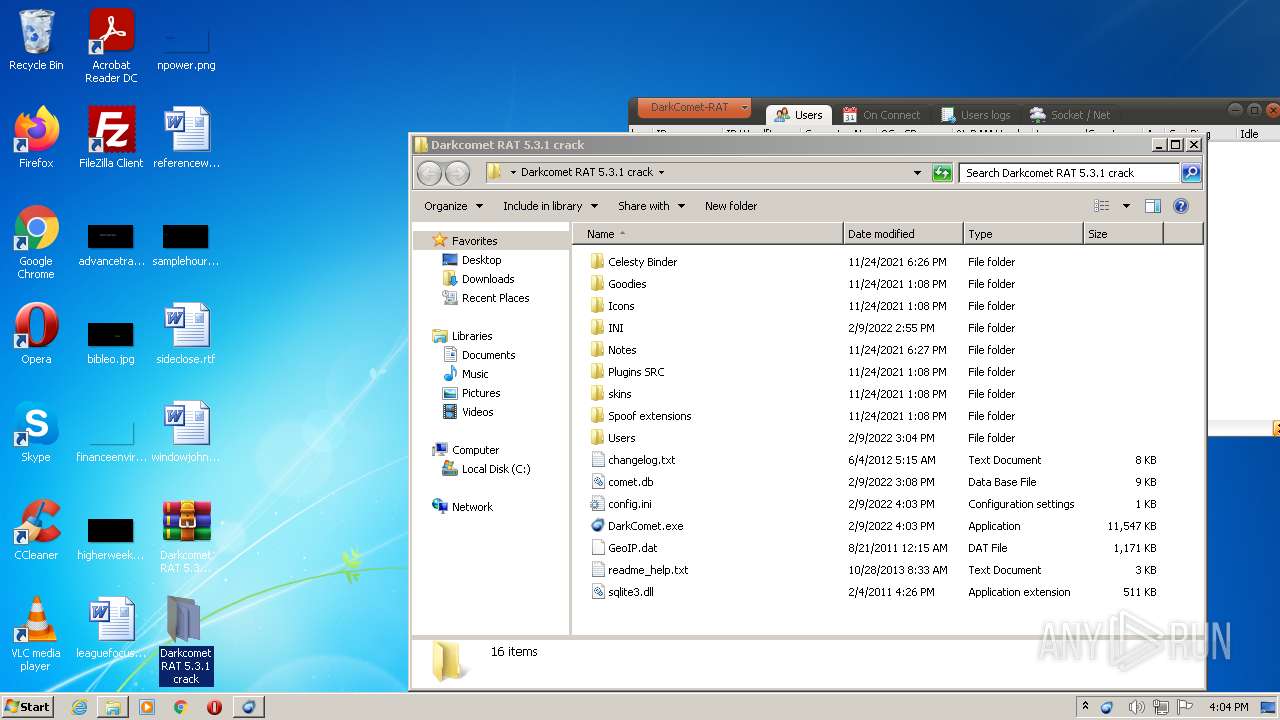This screenshot has width=1280, height=720.
Task: Change view with the views icon
Action: [1101, 206]
